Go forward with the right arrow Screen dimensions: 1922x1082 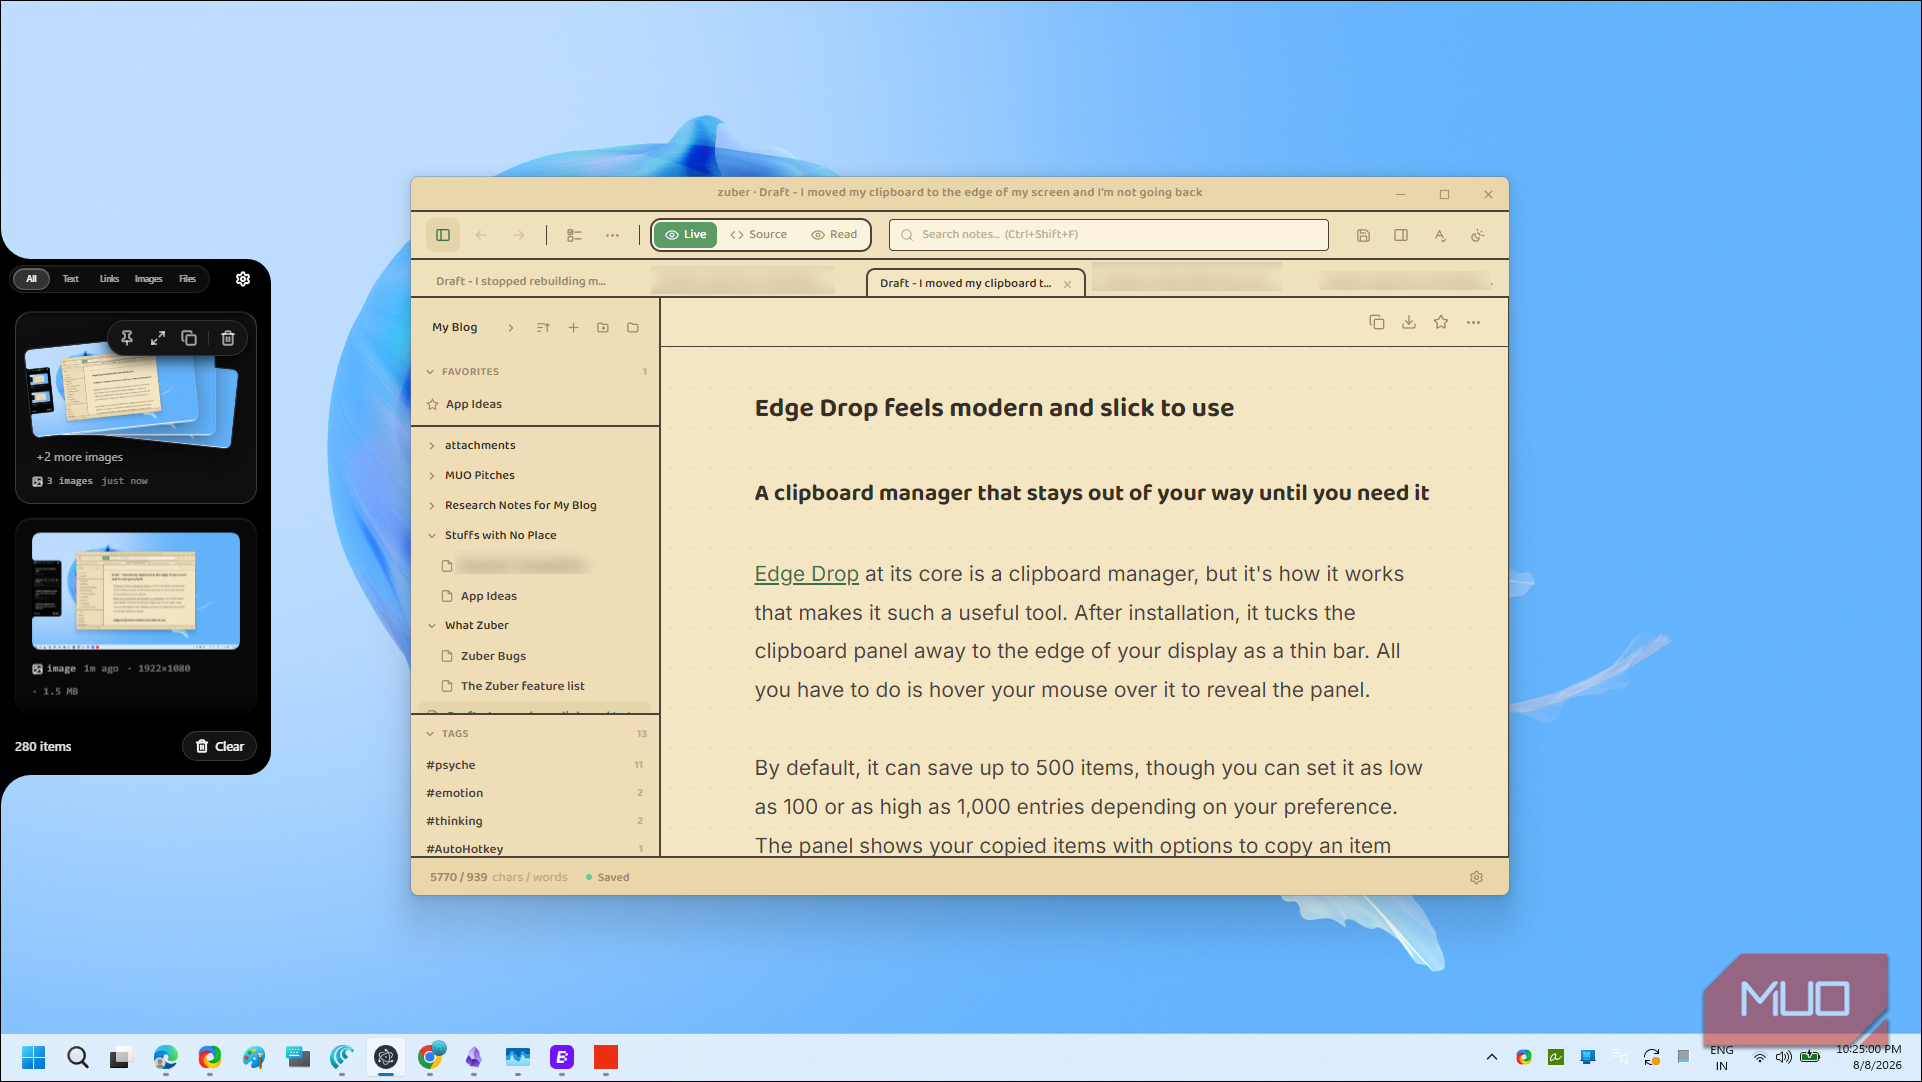point(519,235)
